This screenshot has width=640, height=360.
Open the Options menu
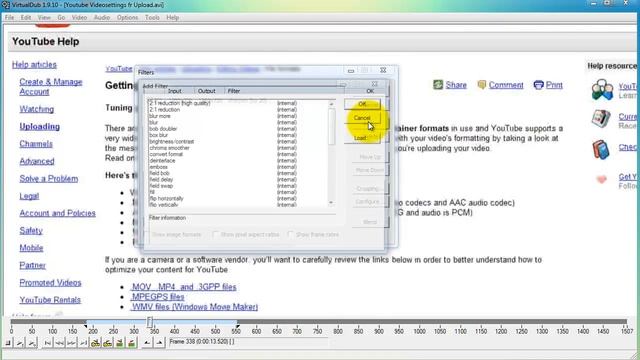[127, 18]
